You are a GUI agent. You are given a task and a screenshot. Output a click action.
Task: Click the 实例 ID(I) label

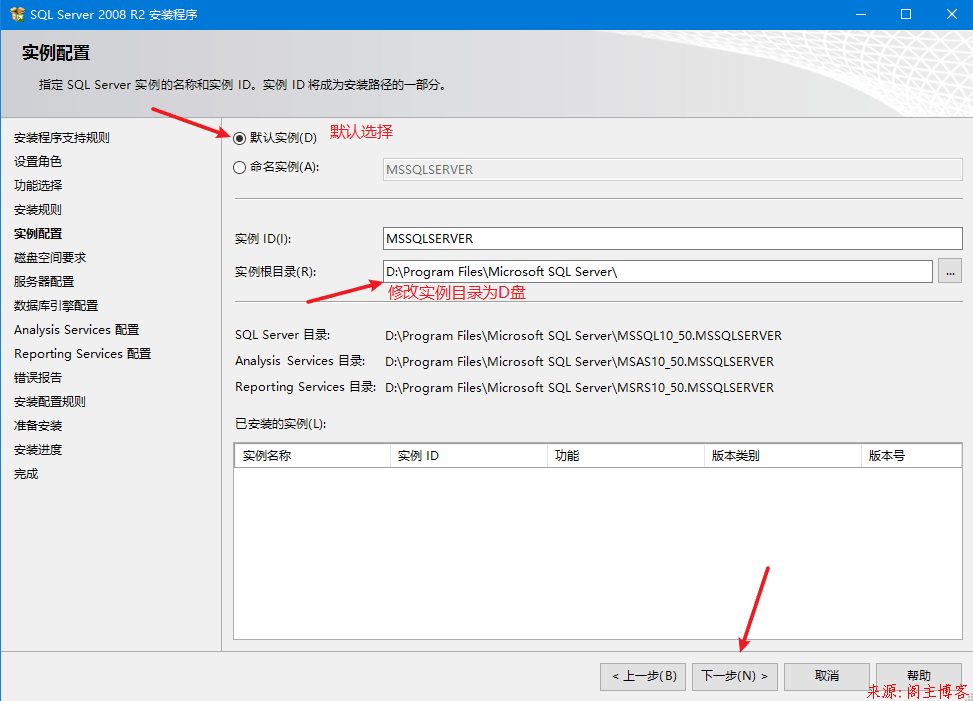(x=263, y=239)
